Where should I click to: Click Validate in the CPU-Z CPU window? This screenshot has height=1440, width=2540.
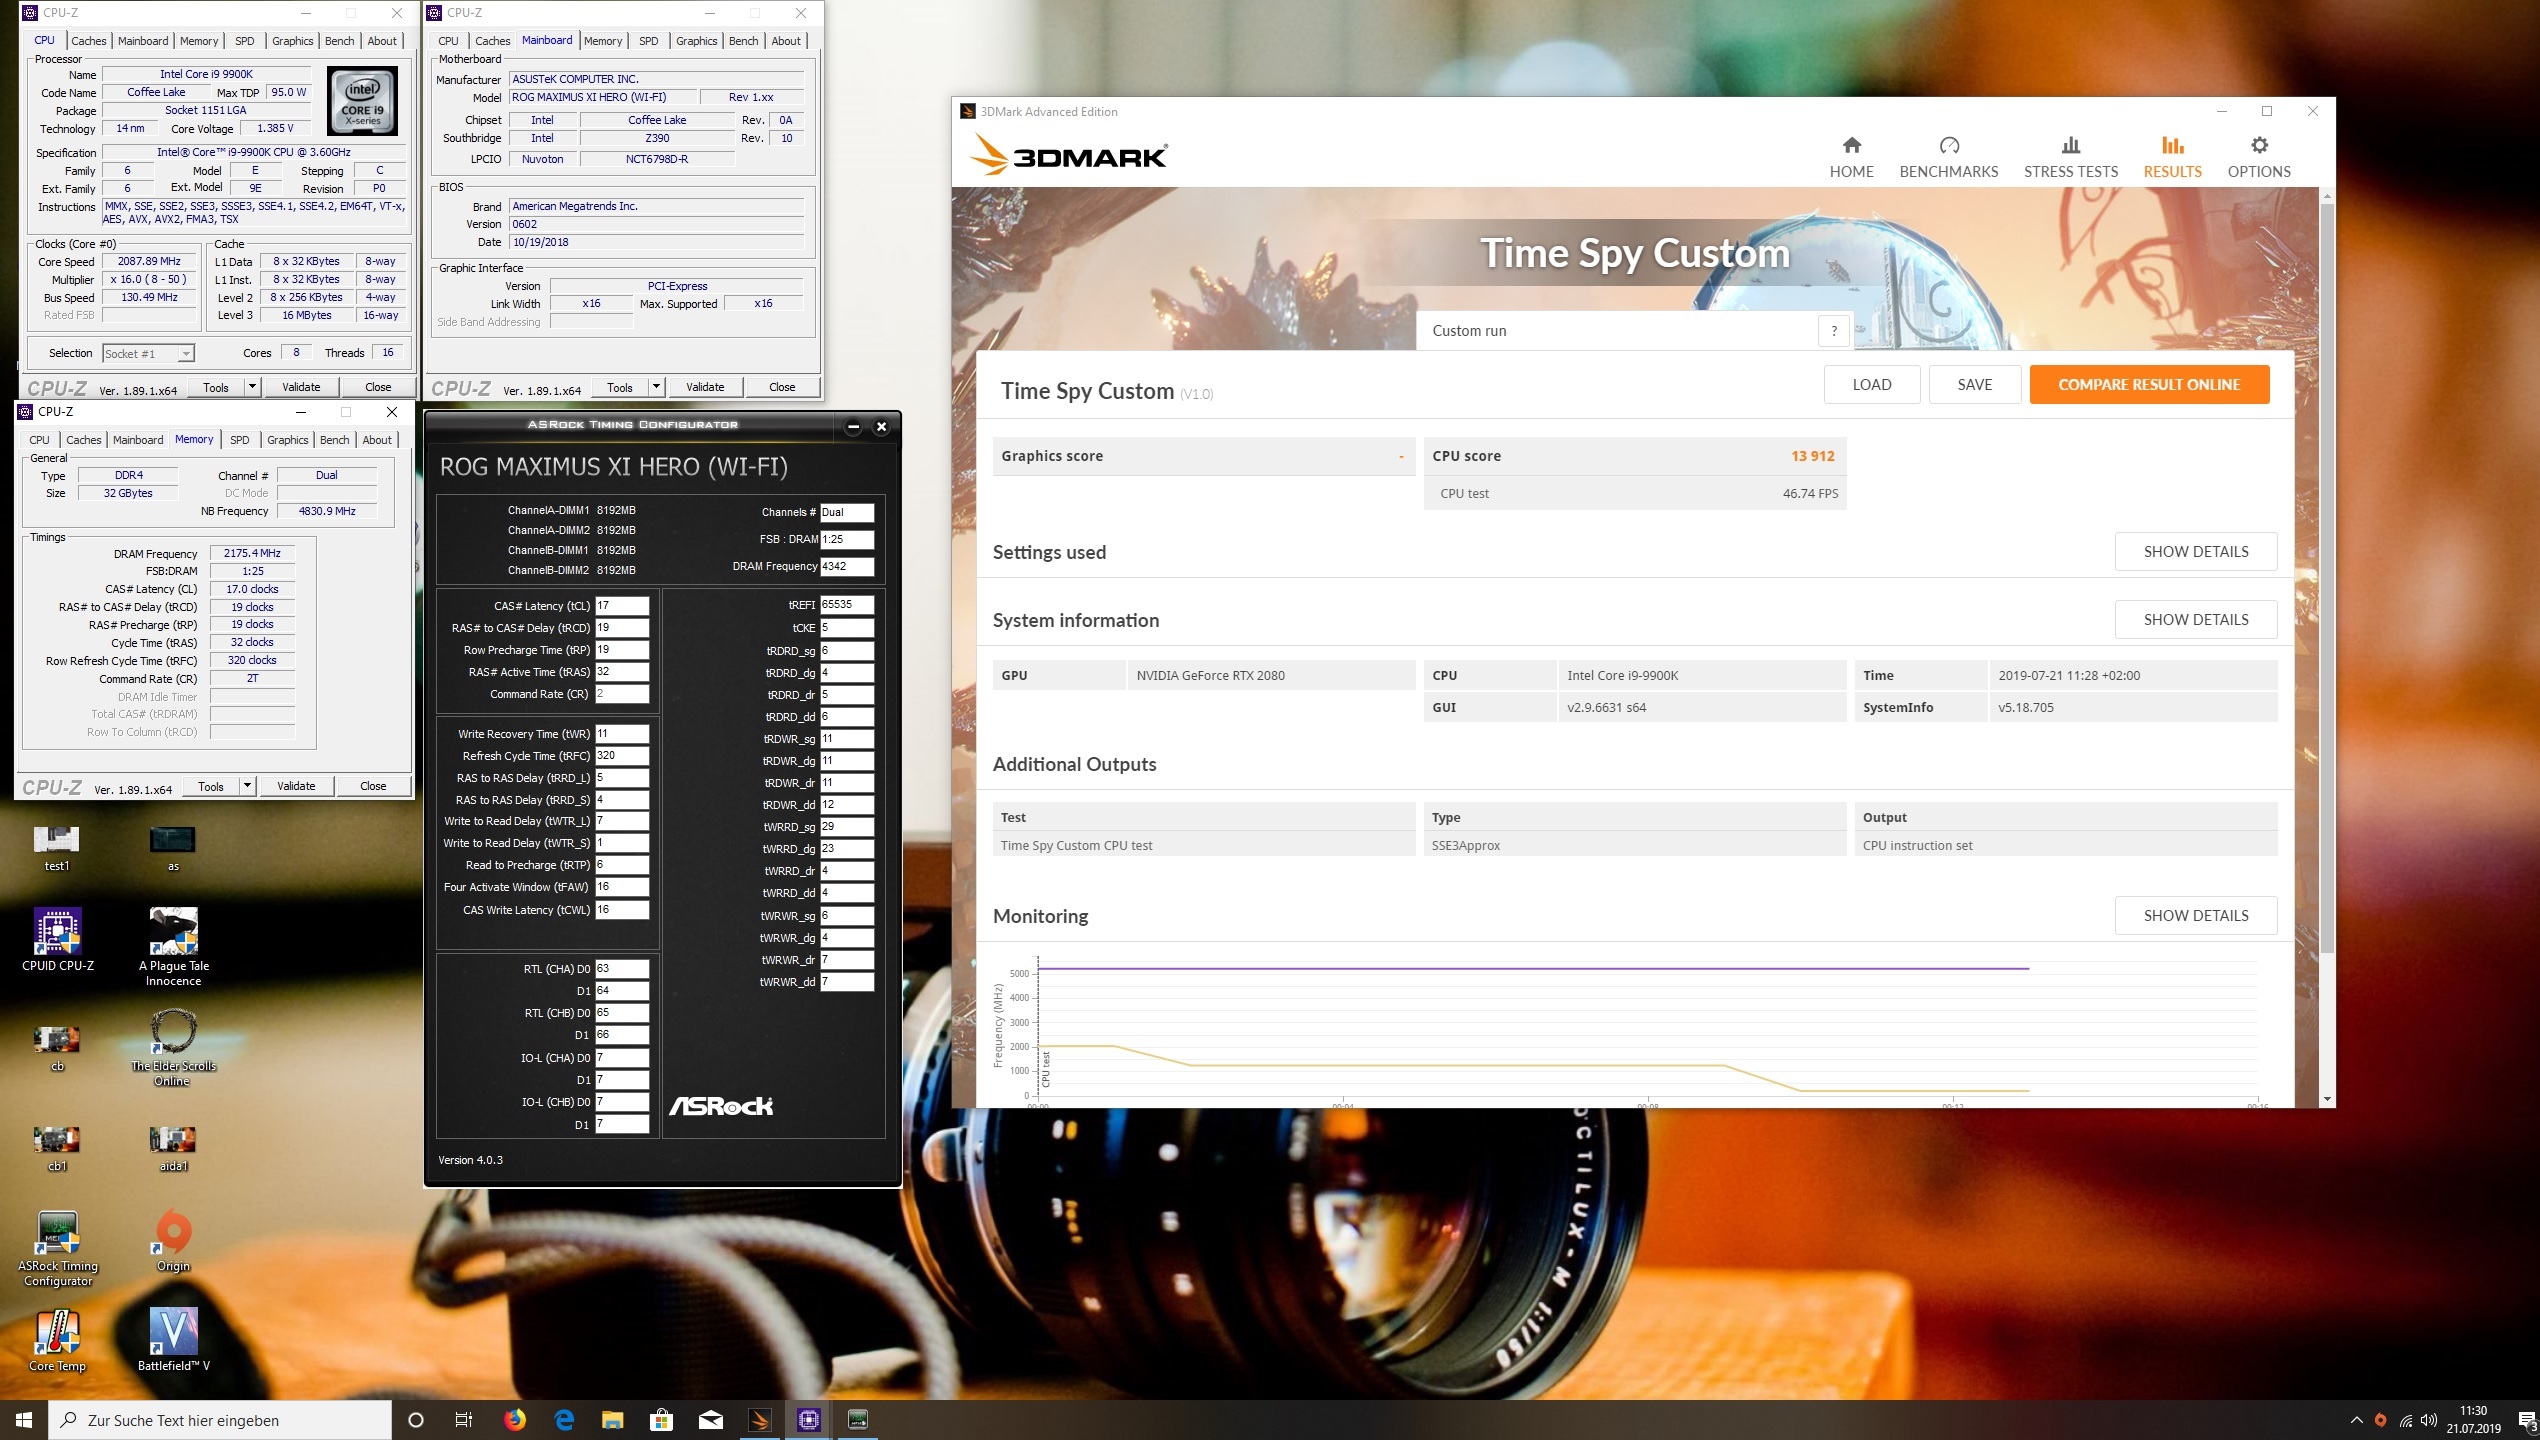point(301,387)
